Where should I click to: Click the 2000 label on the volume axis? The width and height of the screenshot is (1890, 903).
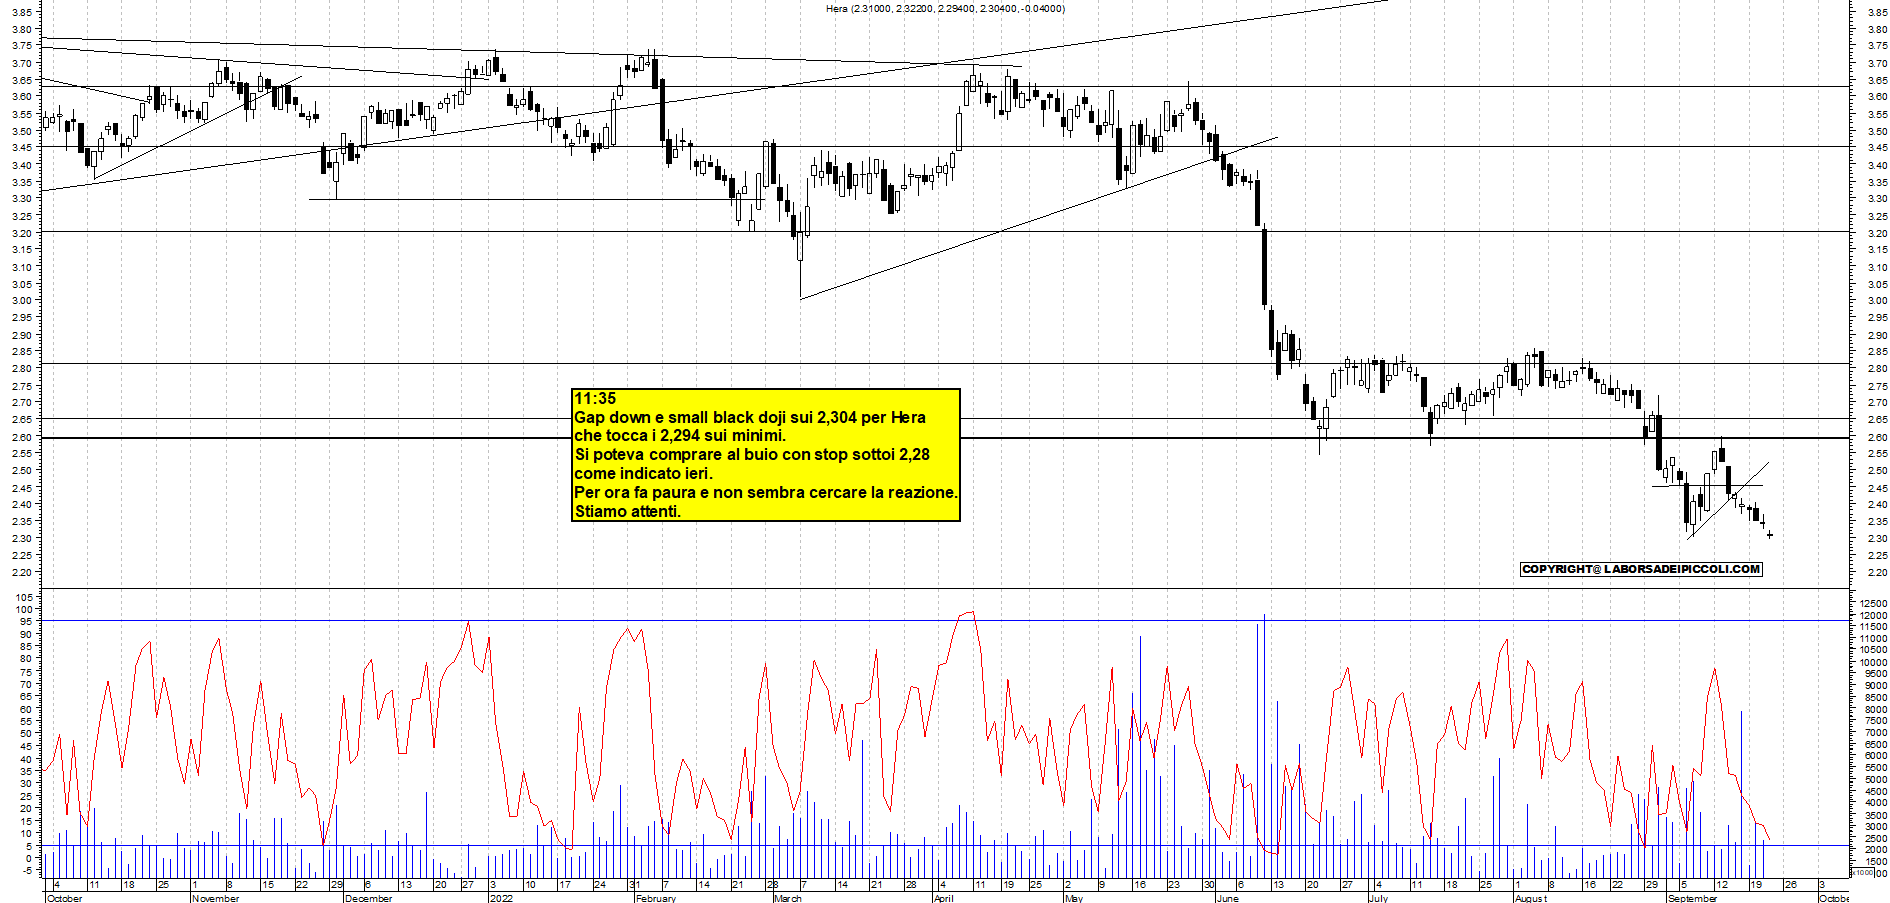point(1875,849)
